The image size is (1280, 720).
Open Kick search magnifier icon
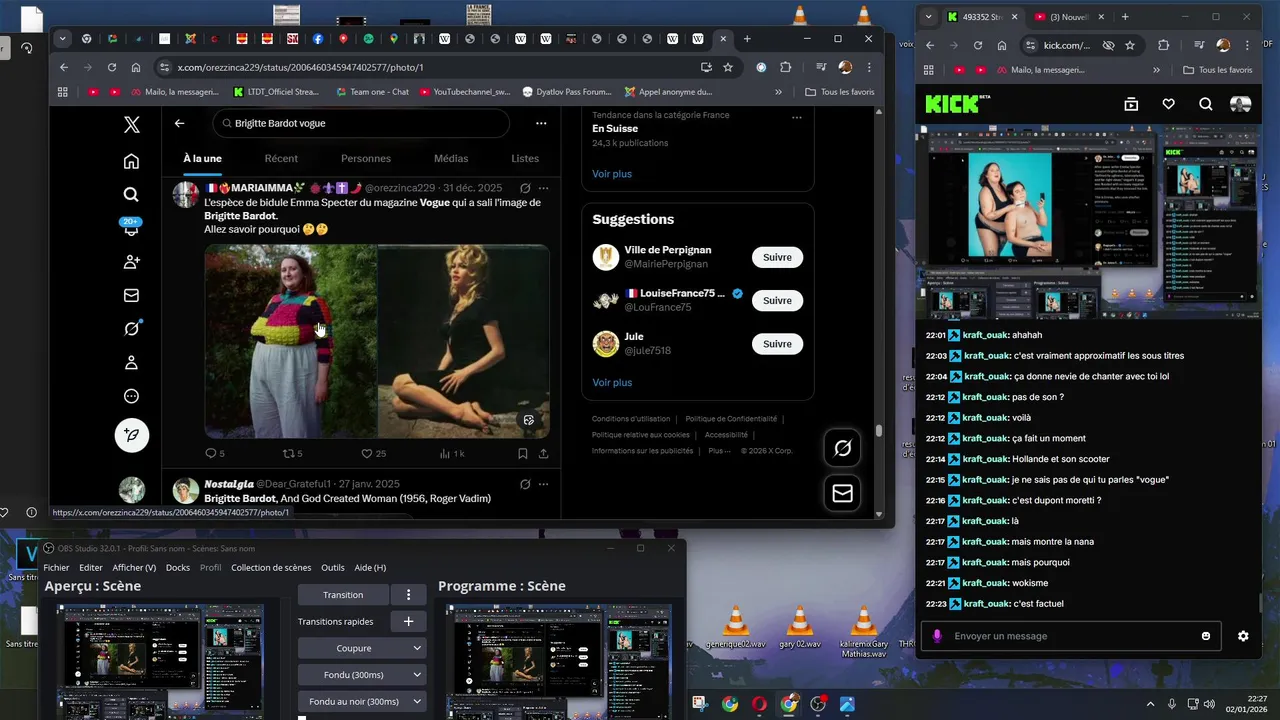coord(1205,104)
